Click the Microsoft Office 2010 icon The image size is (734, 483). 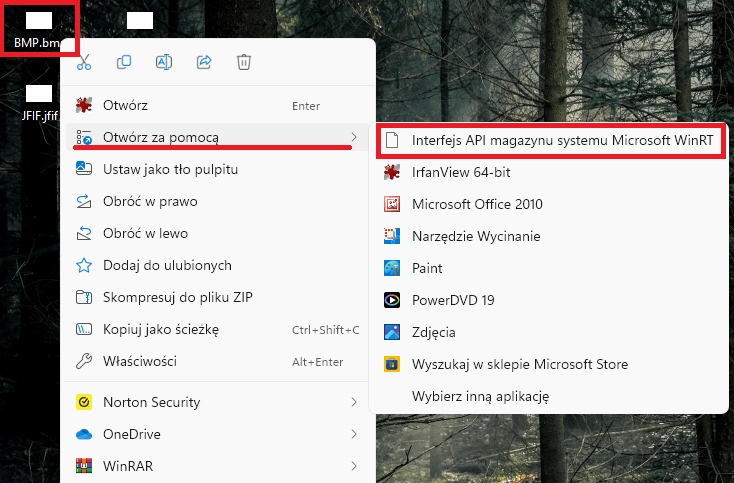(392, 204)
